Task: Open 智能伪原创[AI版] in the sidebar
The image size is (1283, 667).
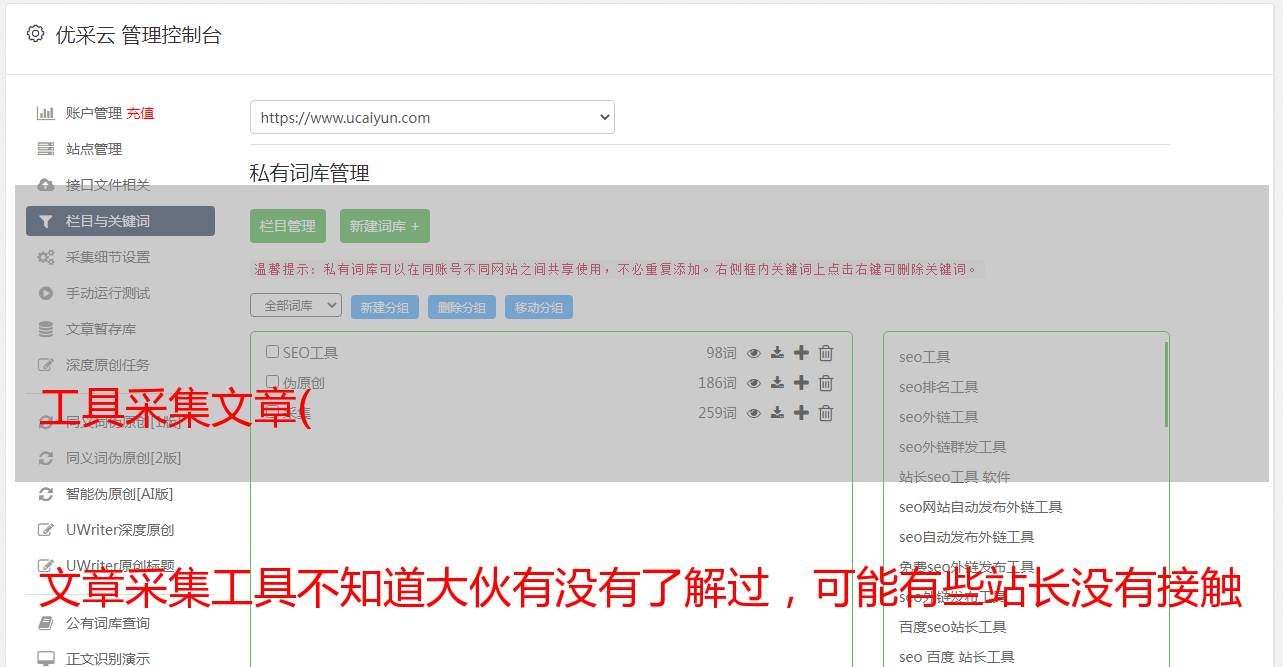Action: click(x=120, y=494)
